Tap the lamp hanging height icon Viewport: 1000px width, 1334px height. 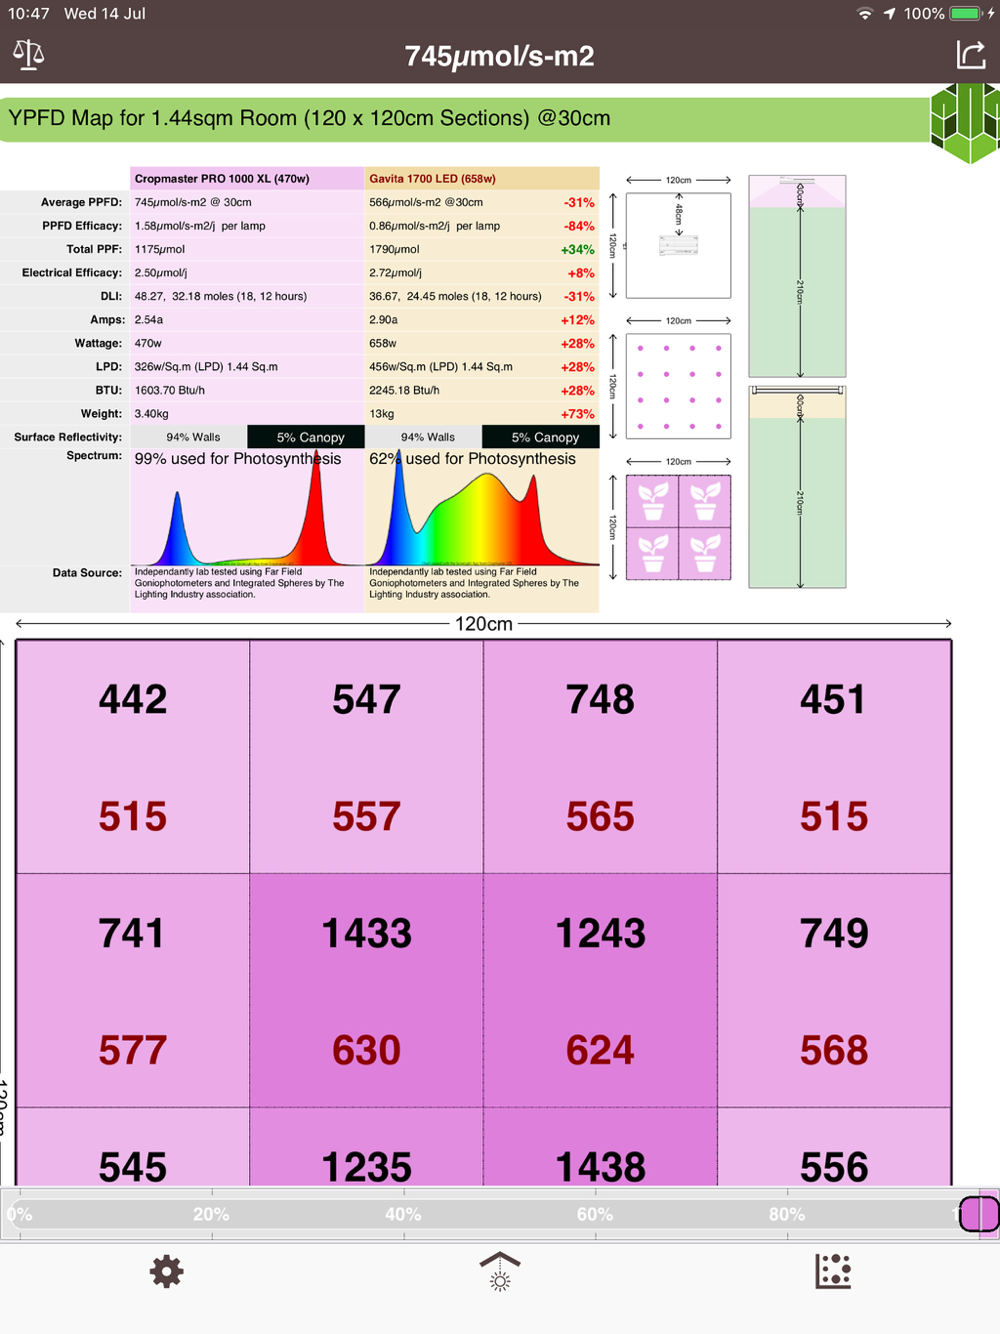tap(500, 1271)
